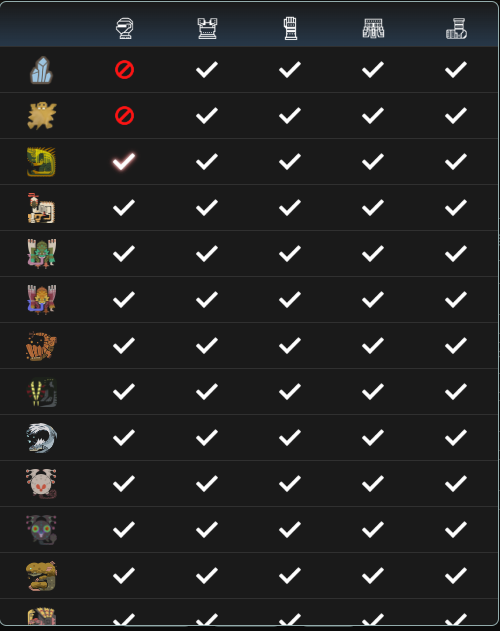This screenshot has height=631, width=500.
Task: Toggle gauntlet checkmark for orange spiky monster row
Action: [290, 346]
